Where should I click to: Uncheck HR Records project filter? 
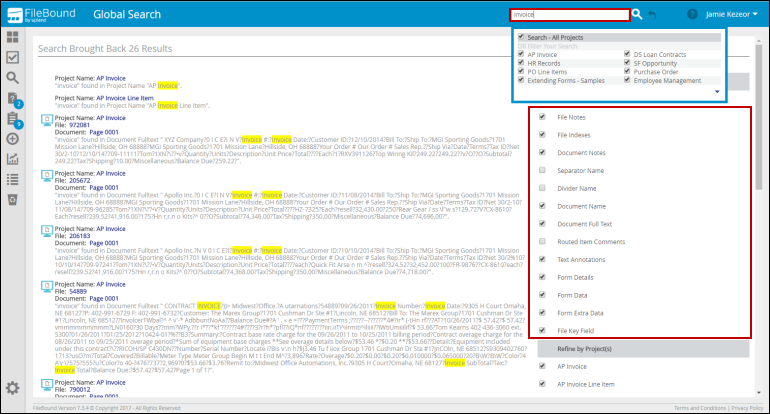point(521,63)
